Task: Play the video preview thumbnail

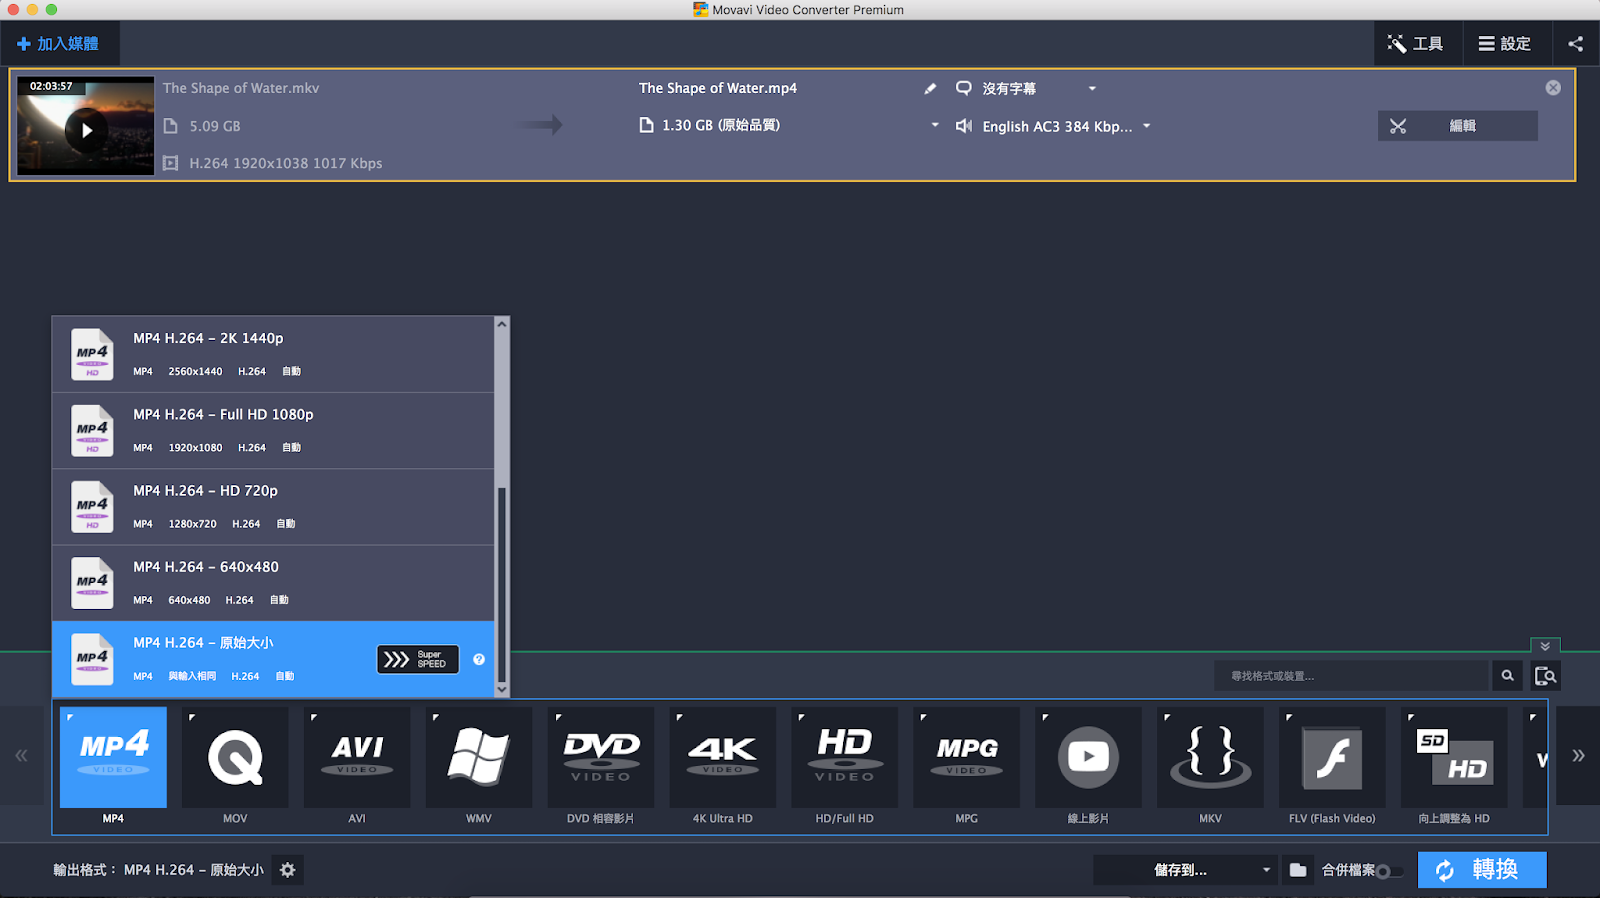Action: point(86,130)
